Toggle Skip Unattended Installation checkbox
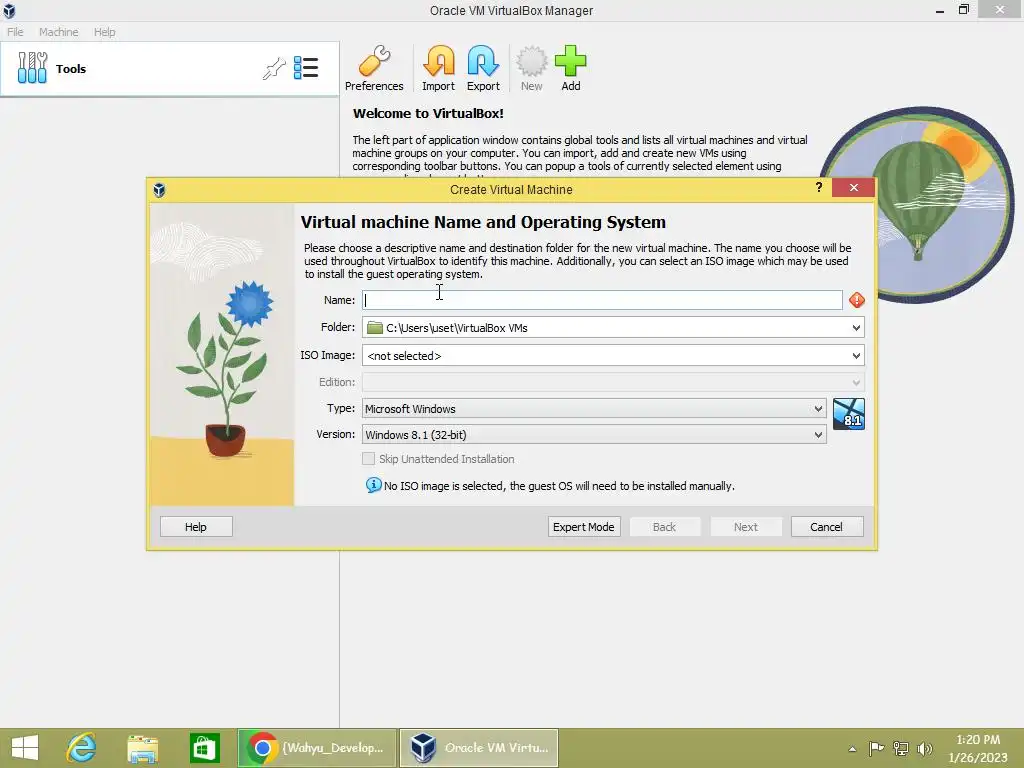This screenshot has width=1024, height=768. [x=368, y=459]
